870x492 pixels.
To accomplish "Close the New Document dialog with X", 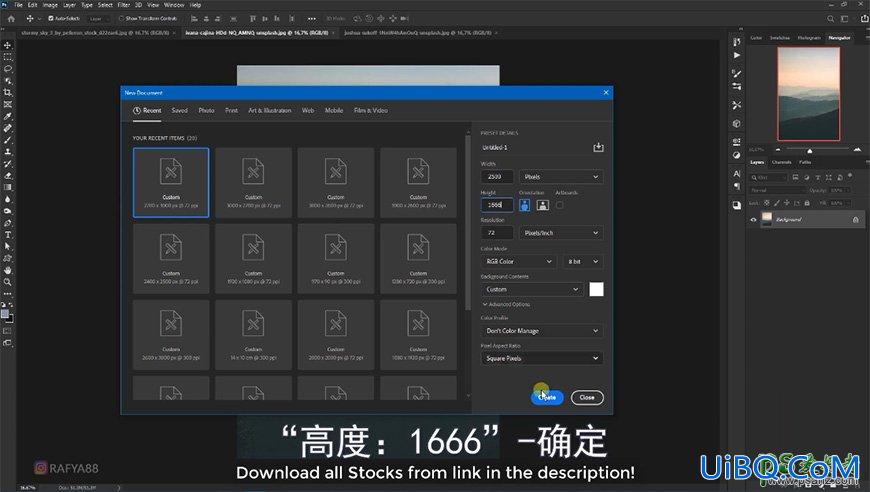I will [606, 93].
